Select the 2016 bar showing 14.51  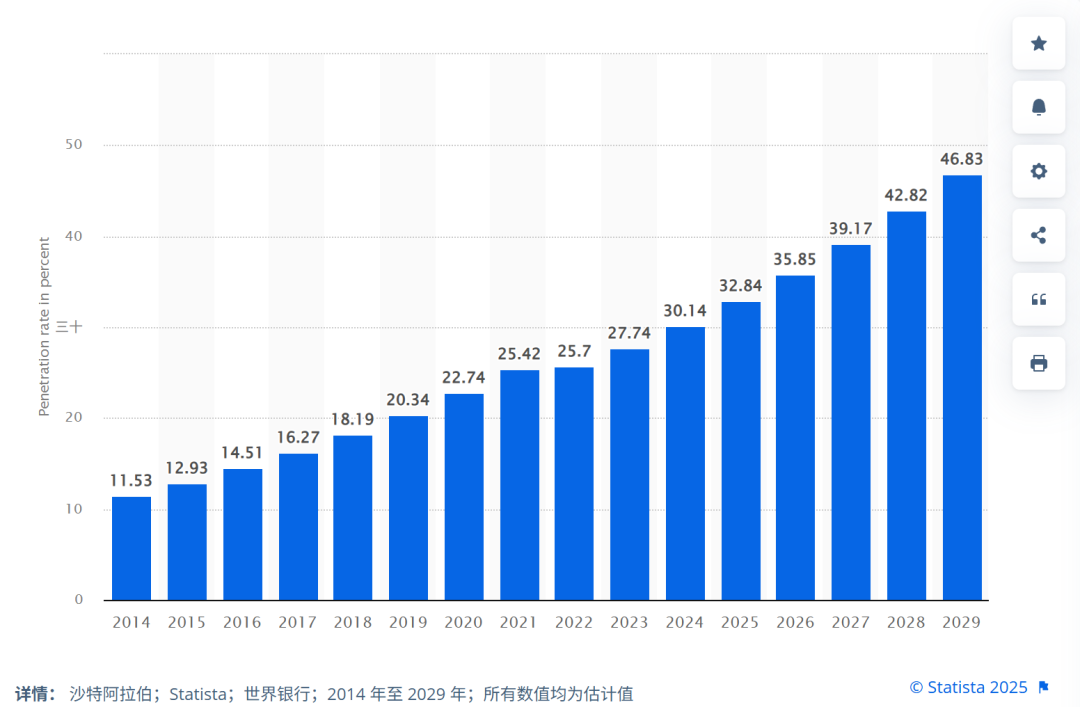(242, 534)
